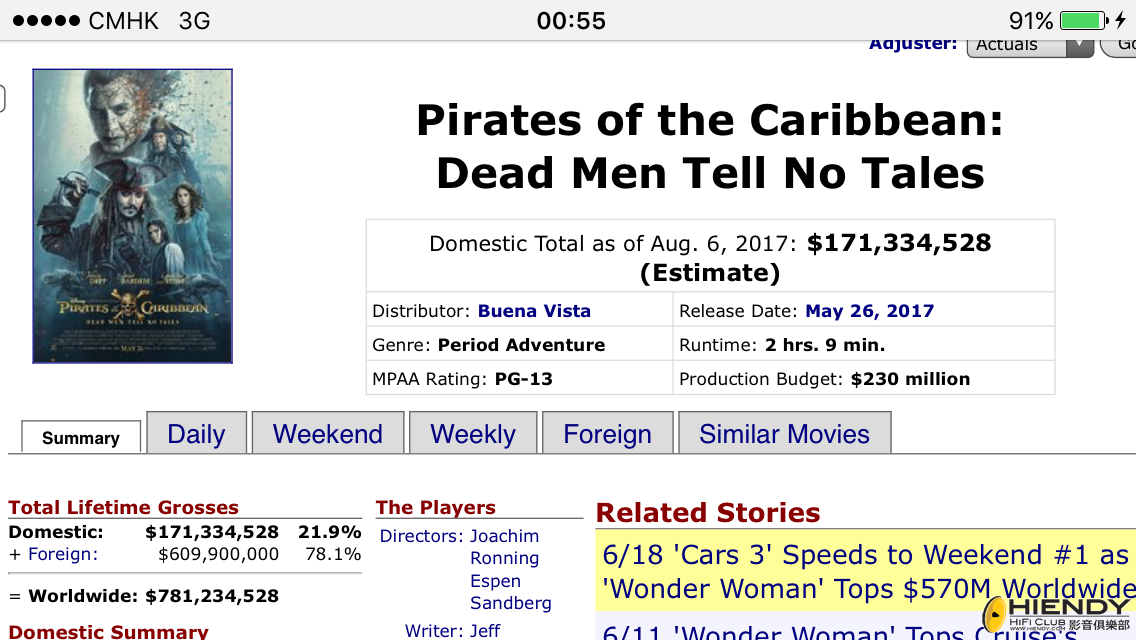Open the Foreign grosses link
This screenshot has height=640, width=1136.
point(62,554)
